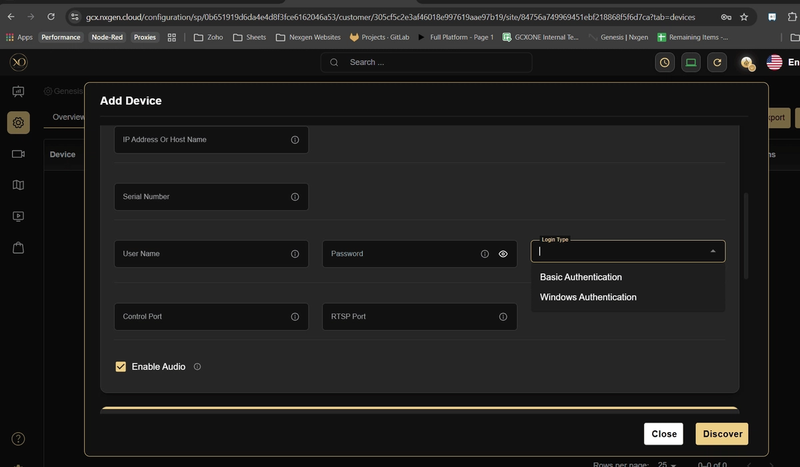The image size is (800, 467).
Task: Open the camera video sidebar icon
Action: pyautogui.click(x=18, y=154)
